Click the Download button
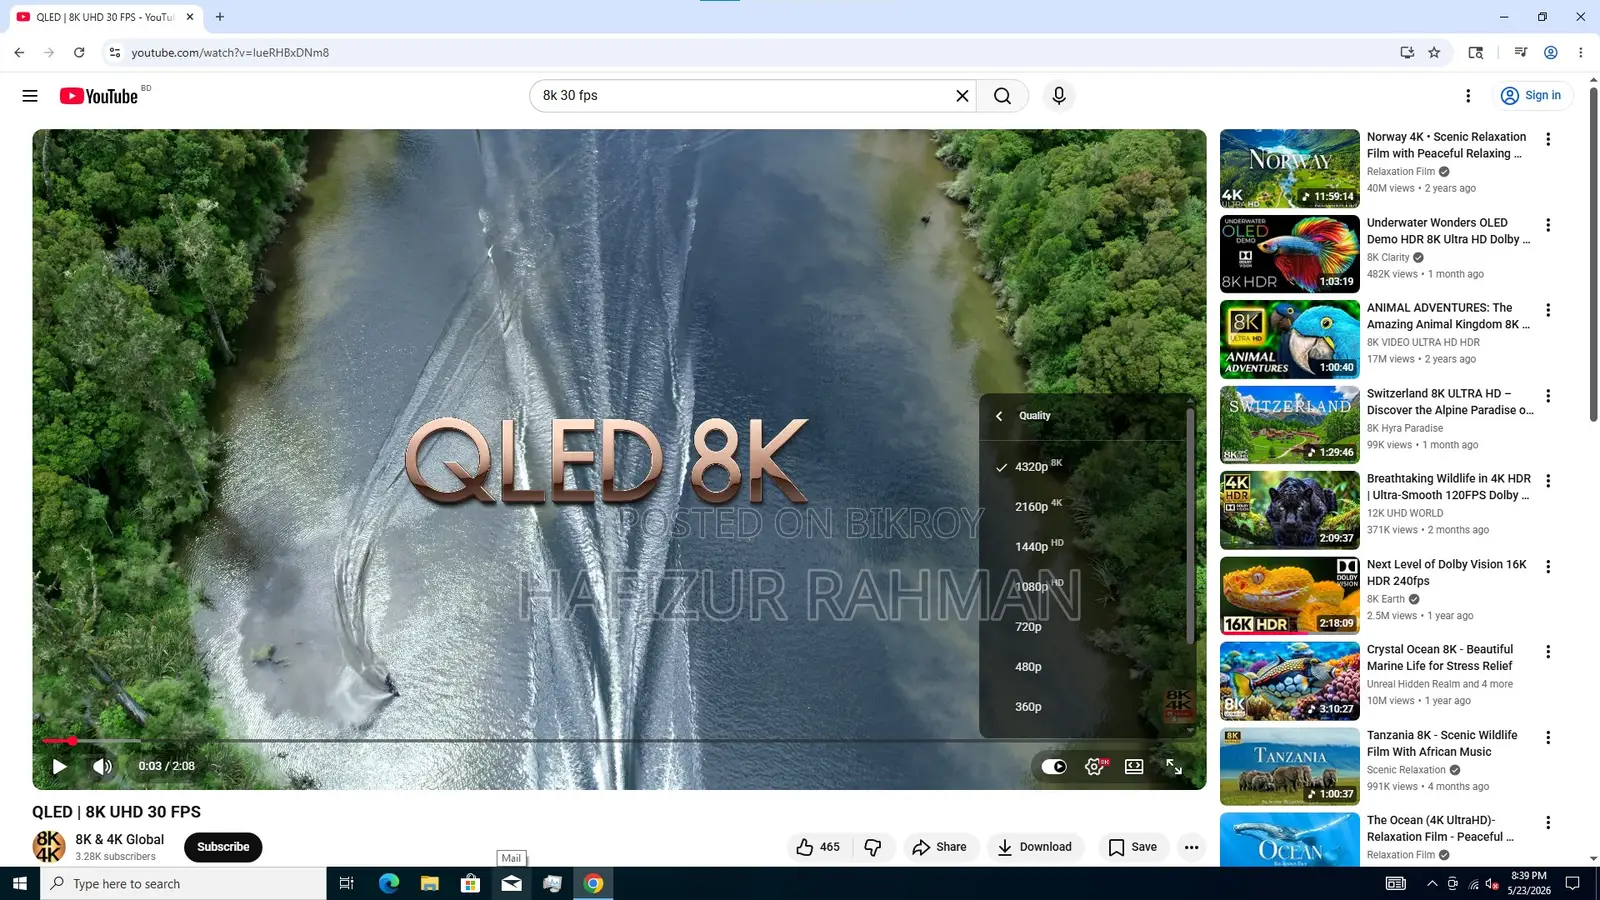 pos(1035,847)
